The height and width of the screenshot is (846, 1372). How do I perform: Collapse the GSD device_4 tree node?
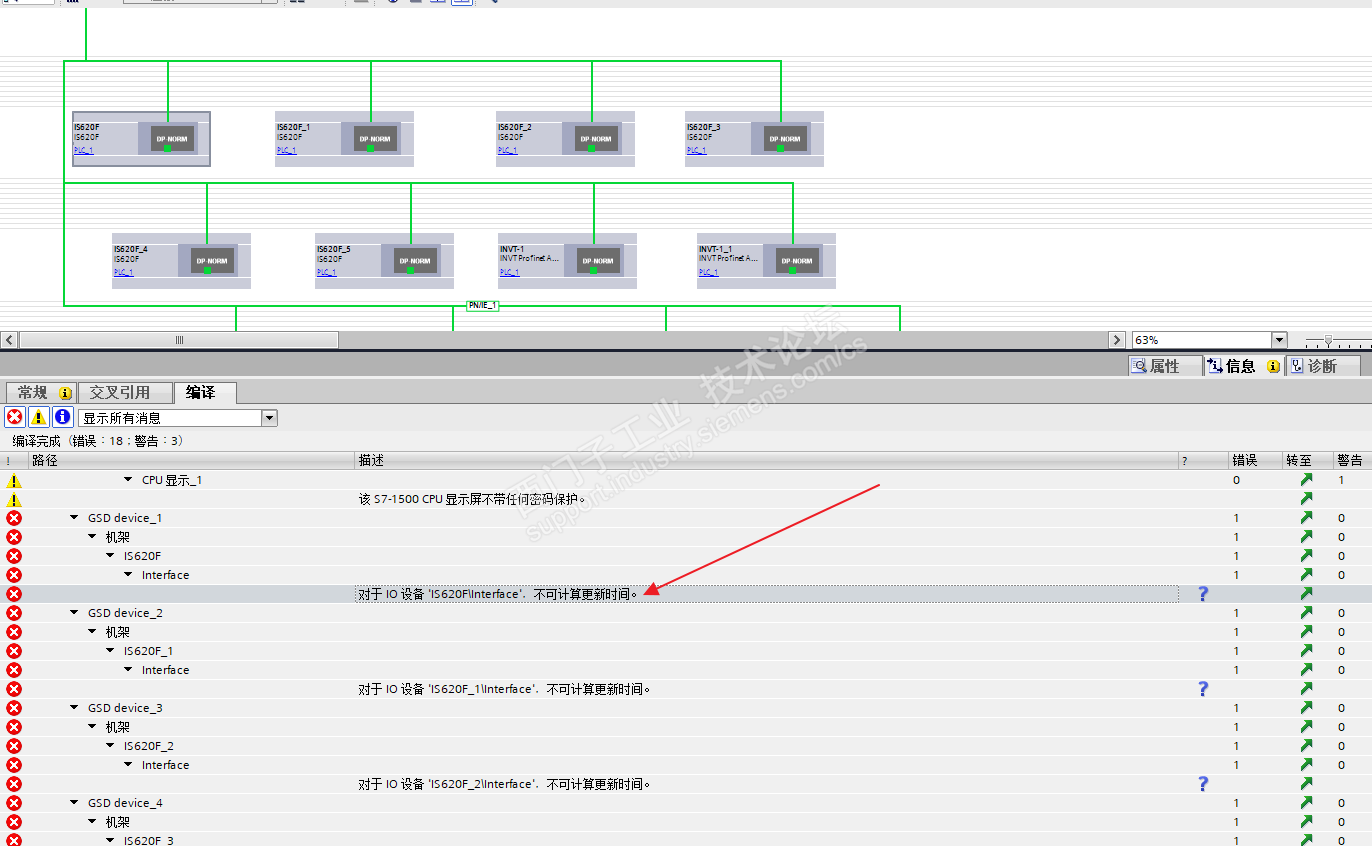point(75,803)
